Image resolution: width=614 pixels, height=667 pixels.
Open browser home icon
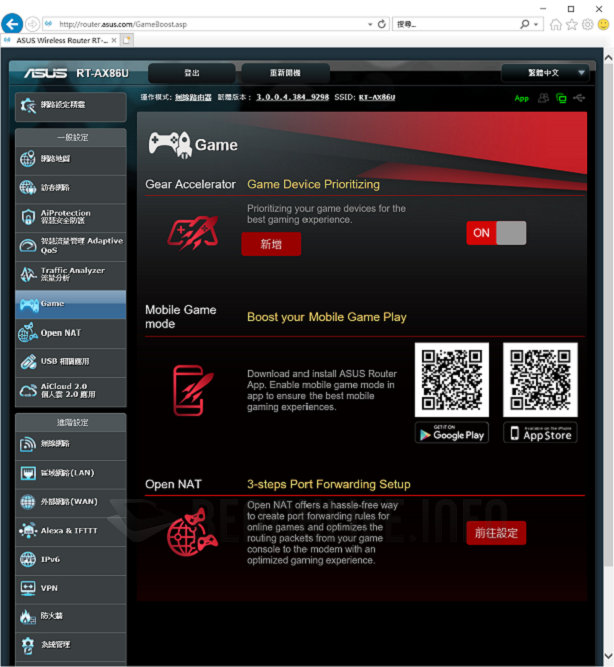556,24
